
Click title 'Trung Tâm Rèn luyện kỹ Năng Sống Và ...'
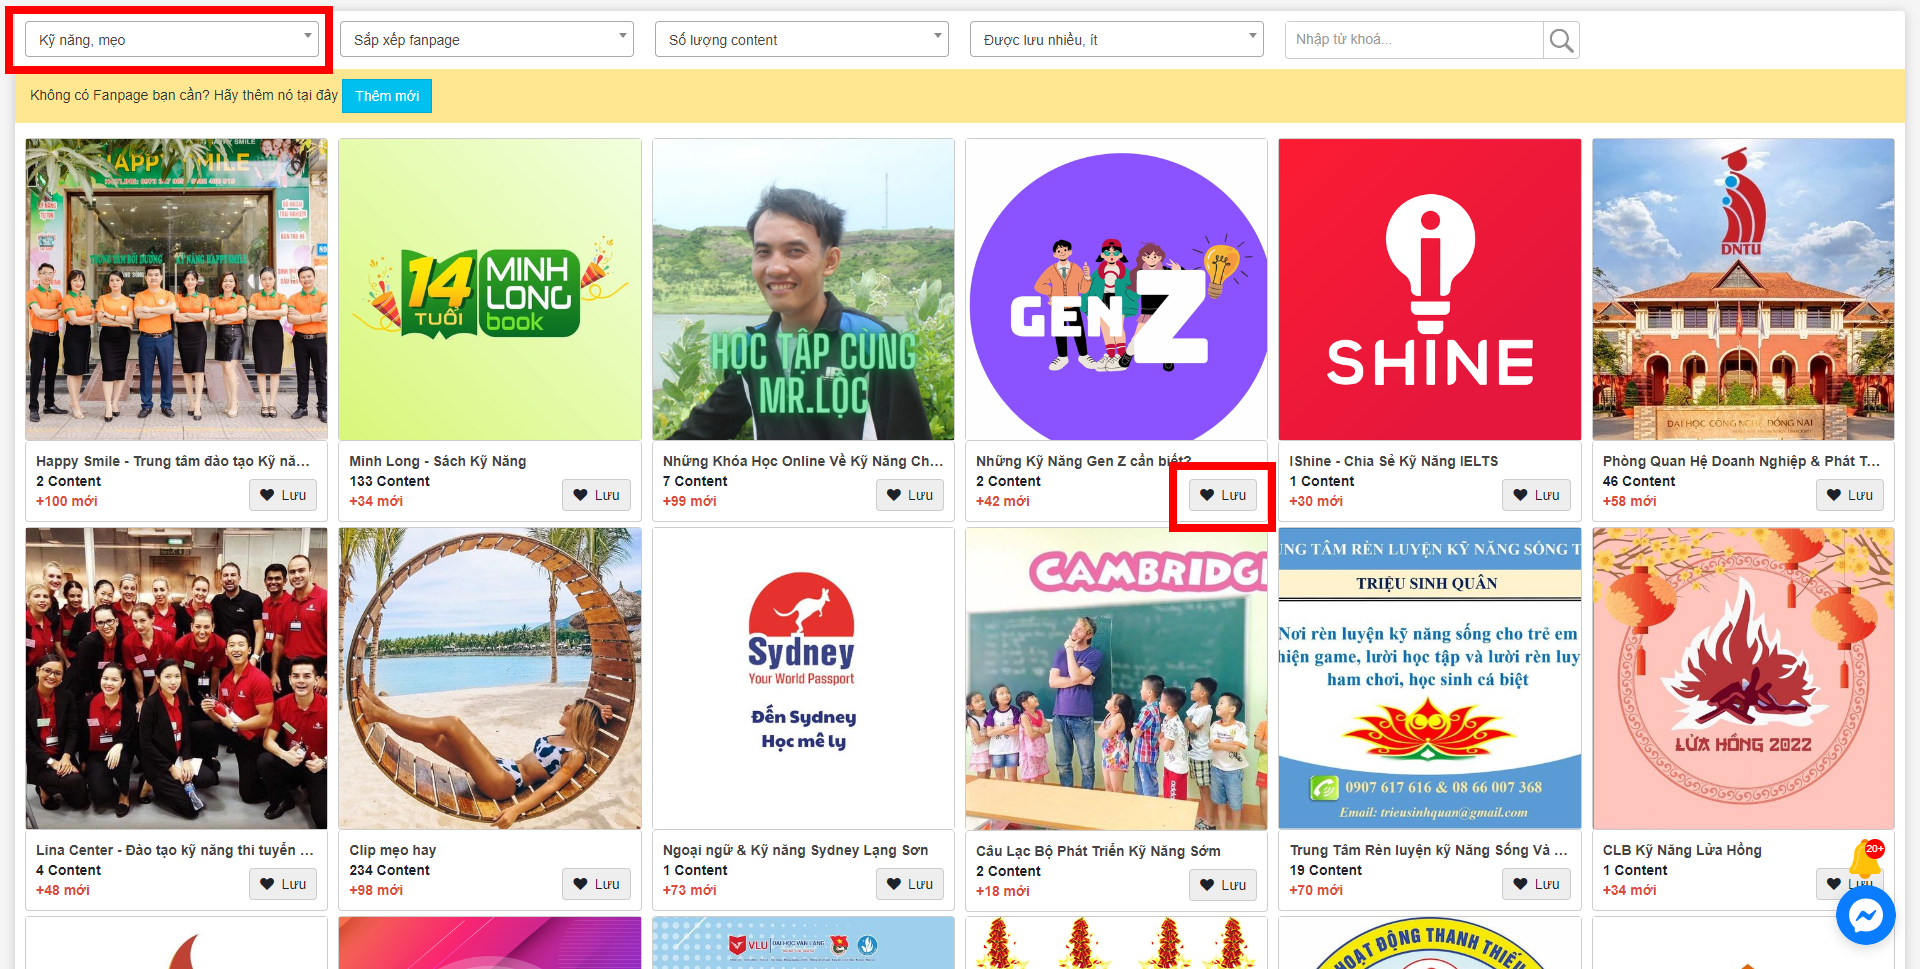tap(1428, 850)
